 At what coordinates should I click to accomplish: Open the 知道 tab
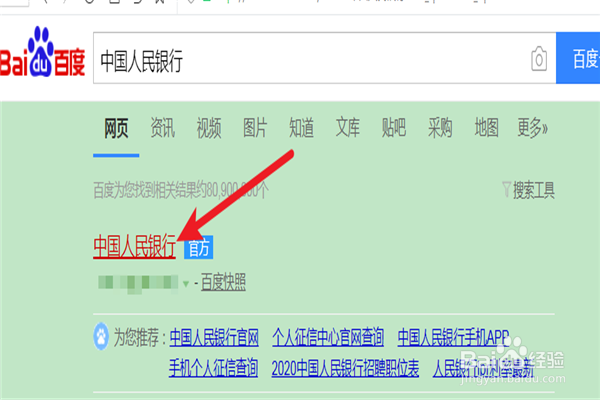tap(302, 128)
